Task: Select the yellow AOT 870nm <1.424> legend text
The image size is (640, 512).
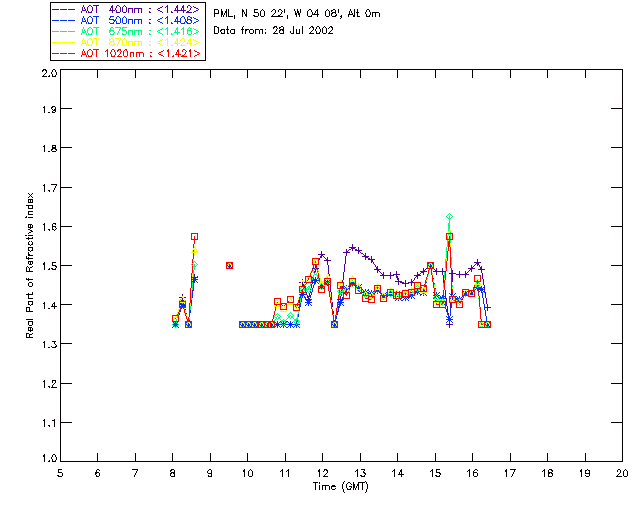Action: [x=140, y=42]
